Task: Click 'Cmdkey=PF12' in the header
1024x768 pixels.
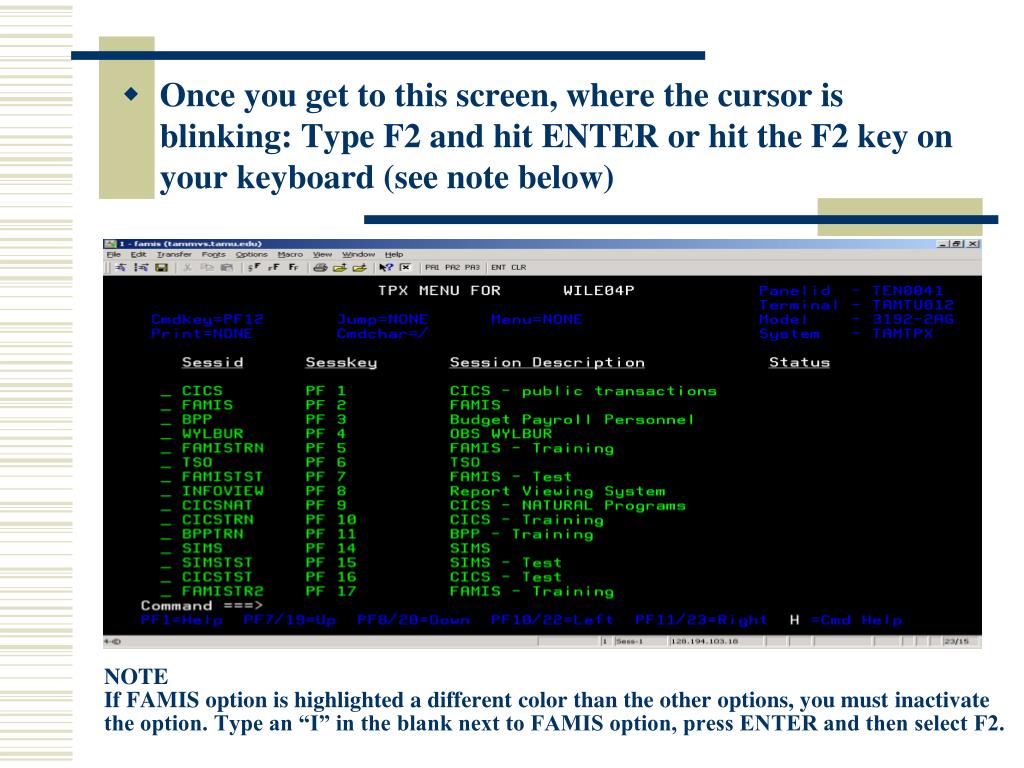Action: click(208, 320)
